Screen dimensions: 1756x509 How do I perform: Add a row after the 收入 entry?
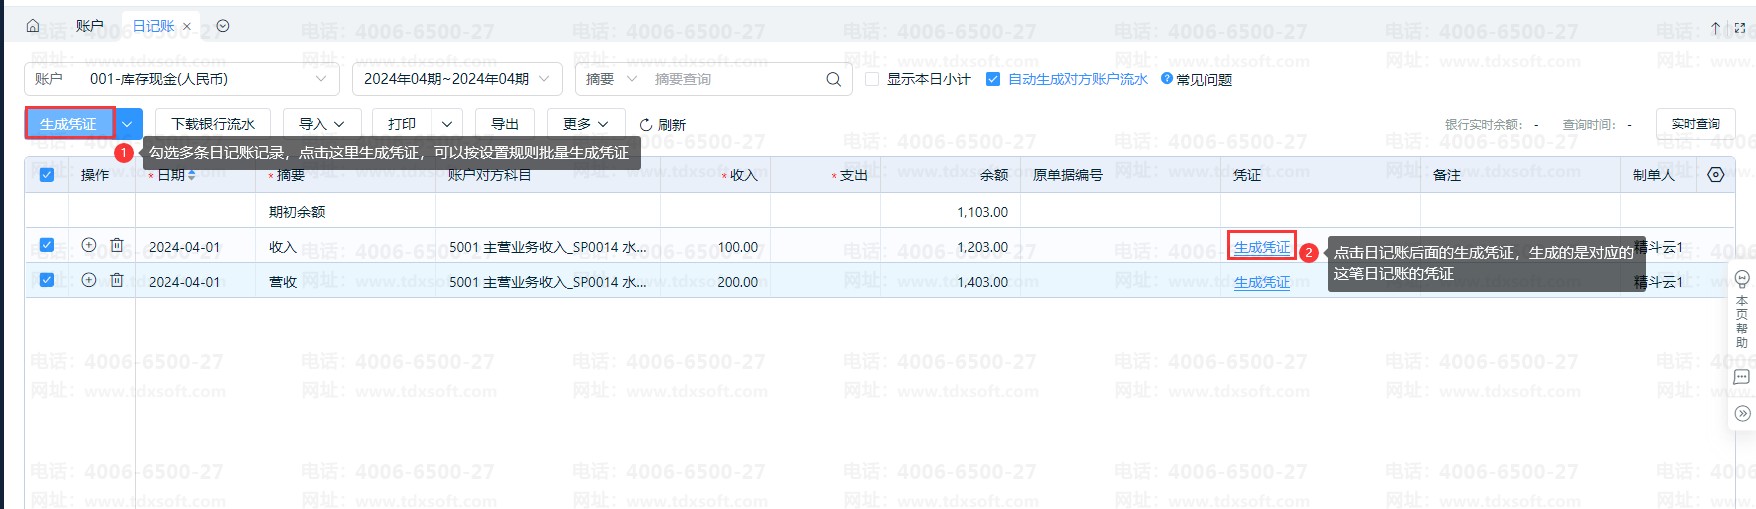(x=89, y=245)
